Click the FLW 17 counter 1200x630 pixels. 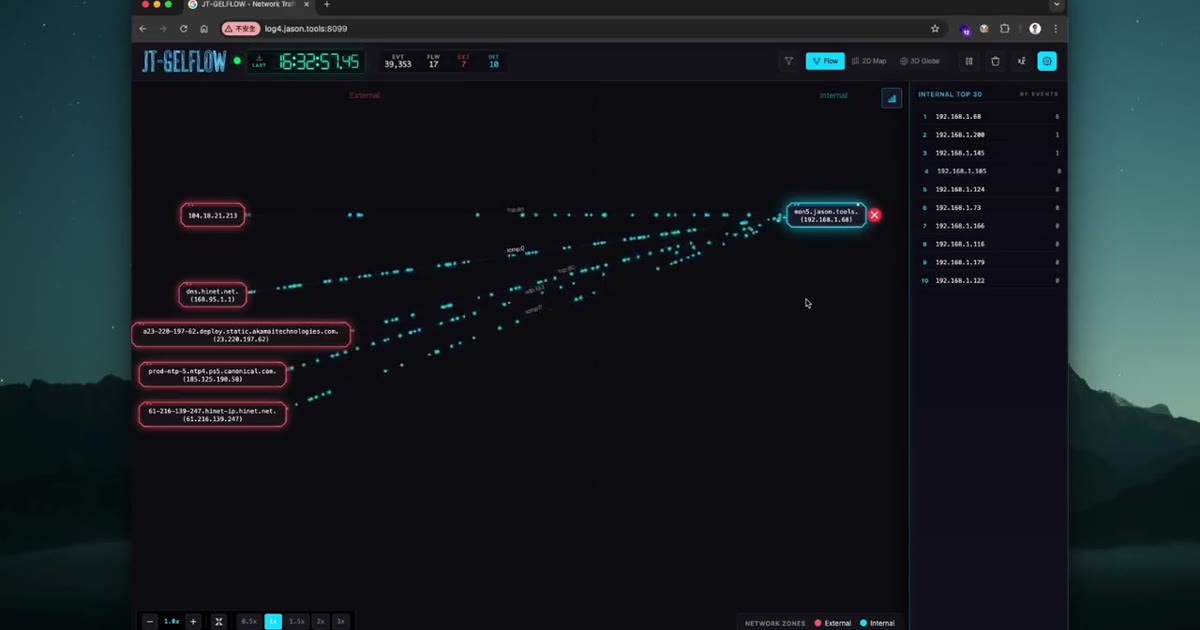click(x=433, y=62)
